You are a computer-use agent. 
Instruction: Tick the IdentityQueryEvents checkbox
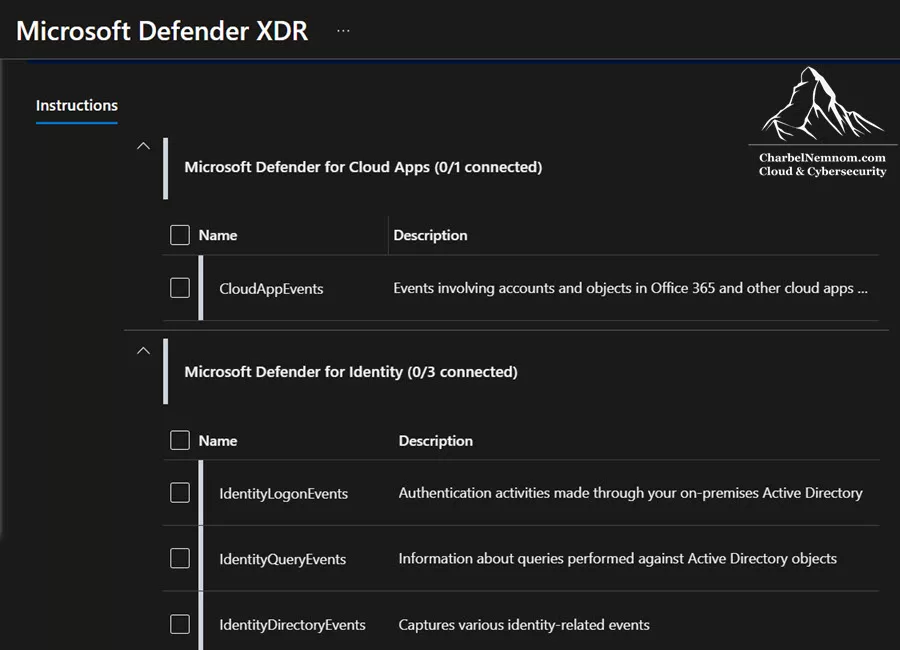point(180,558)
